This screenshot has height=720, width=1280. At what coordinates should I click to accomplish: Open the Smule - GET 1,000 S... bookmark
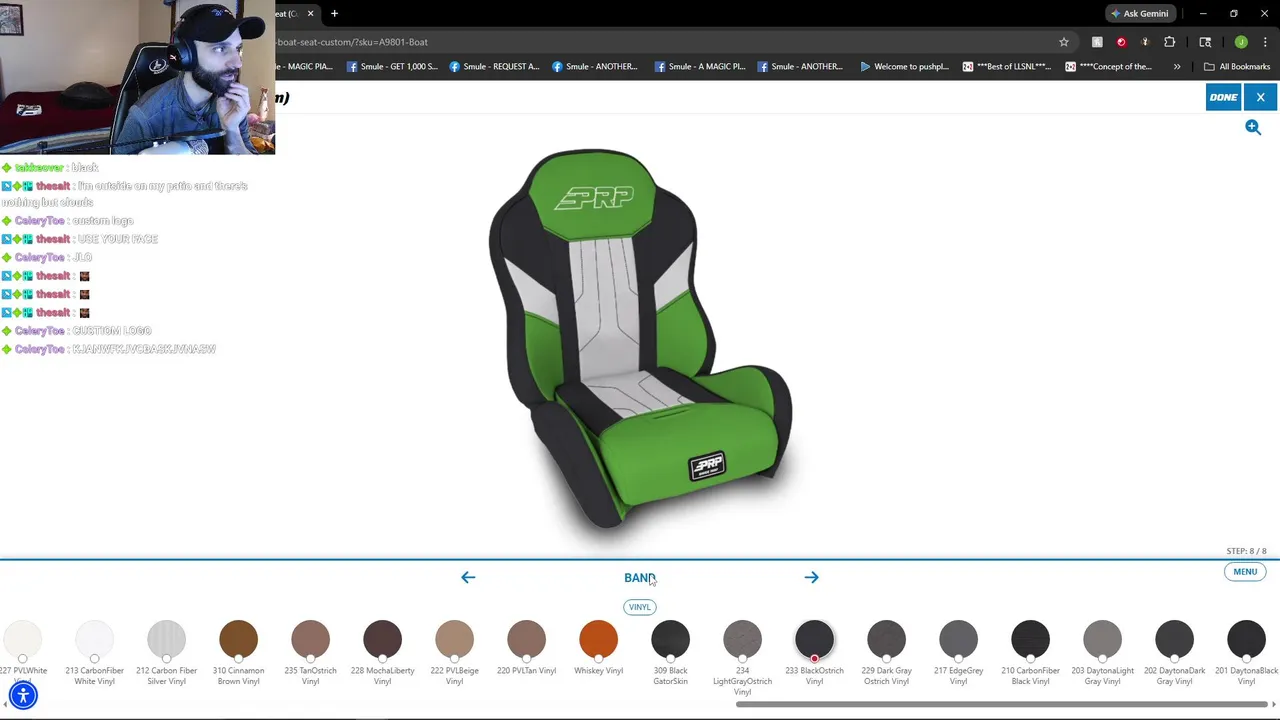click(392, 66)
